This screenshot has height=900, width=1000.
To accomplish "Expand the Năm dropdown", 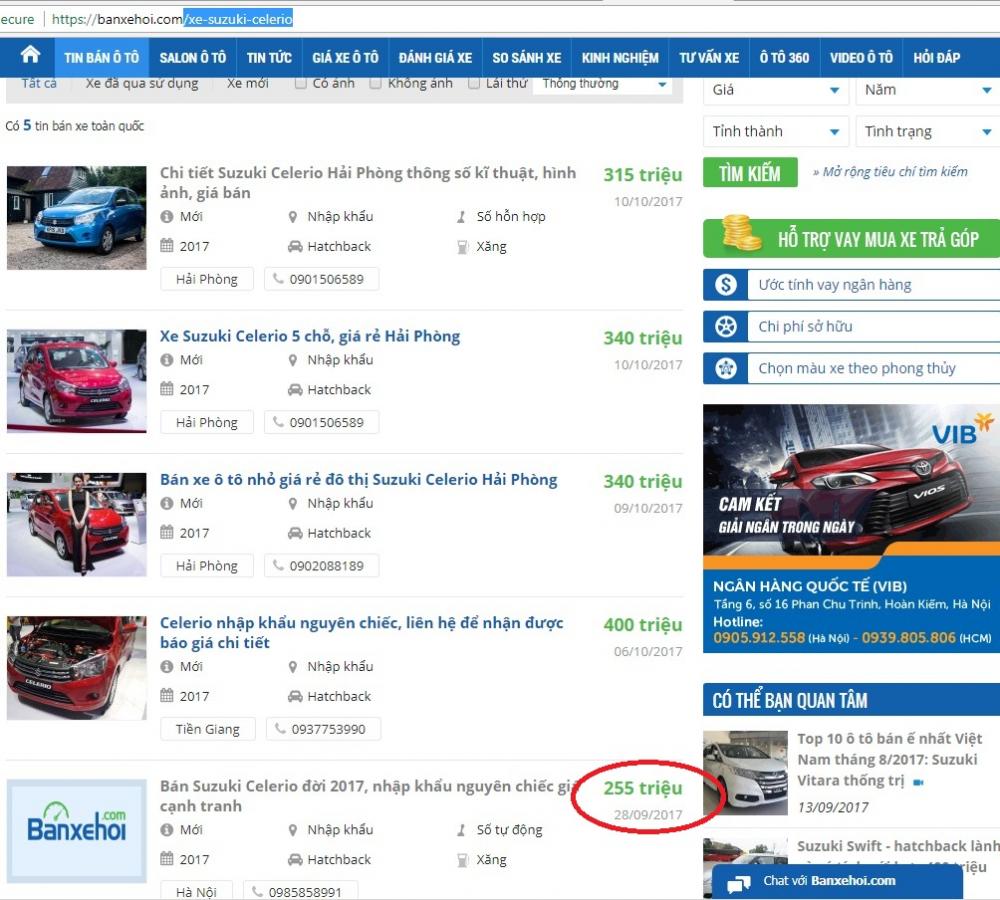I will tap(928, 90).
